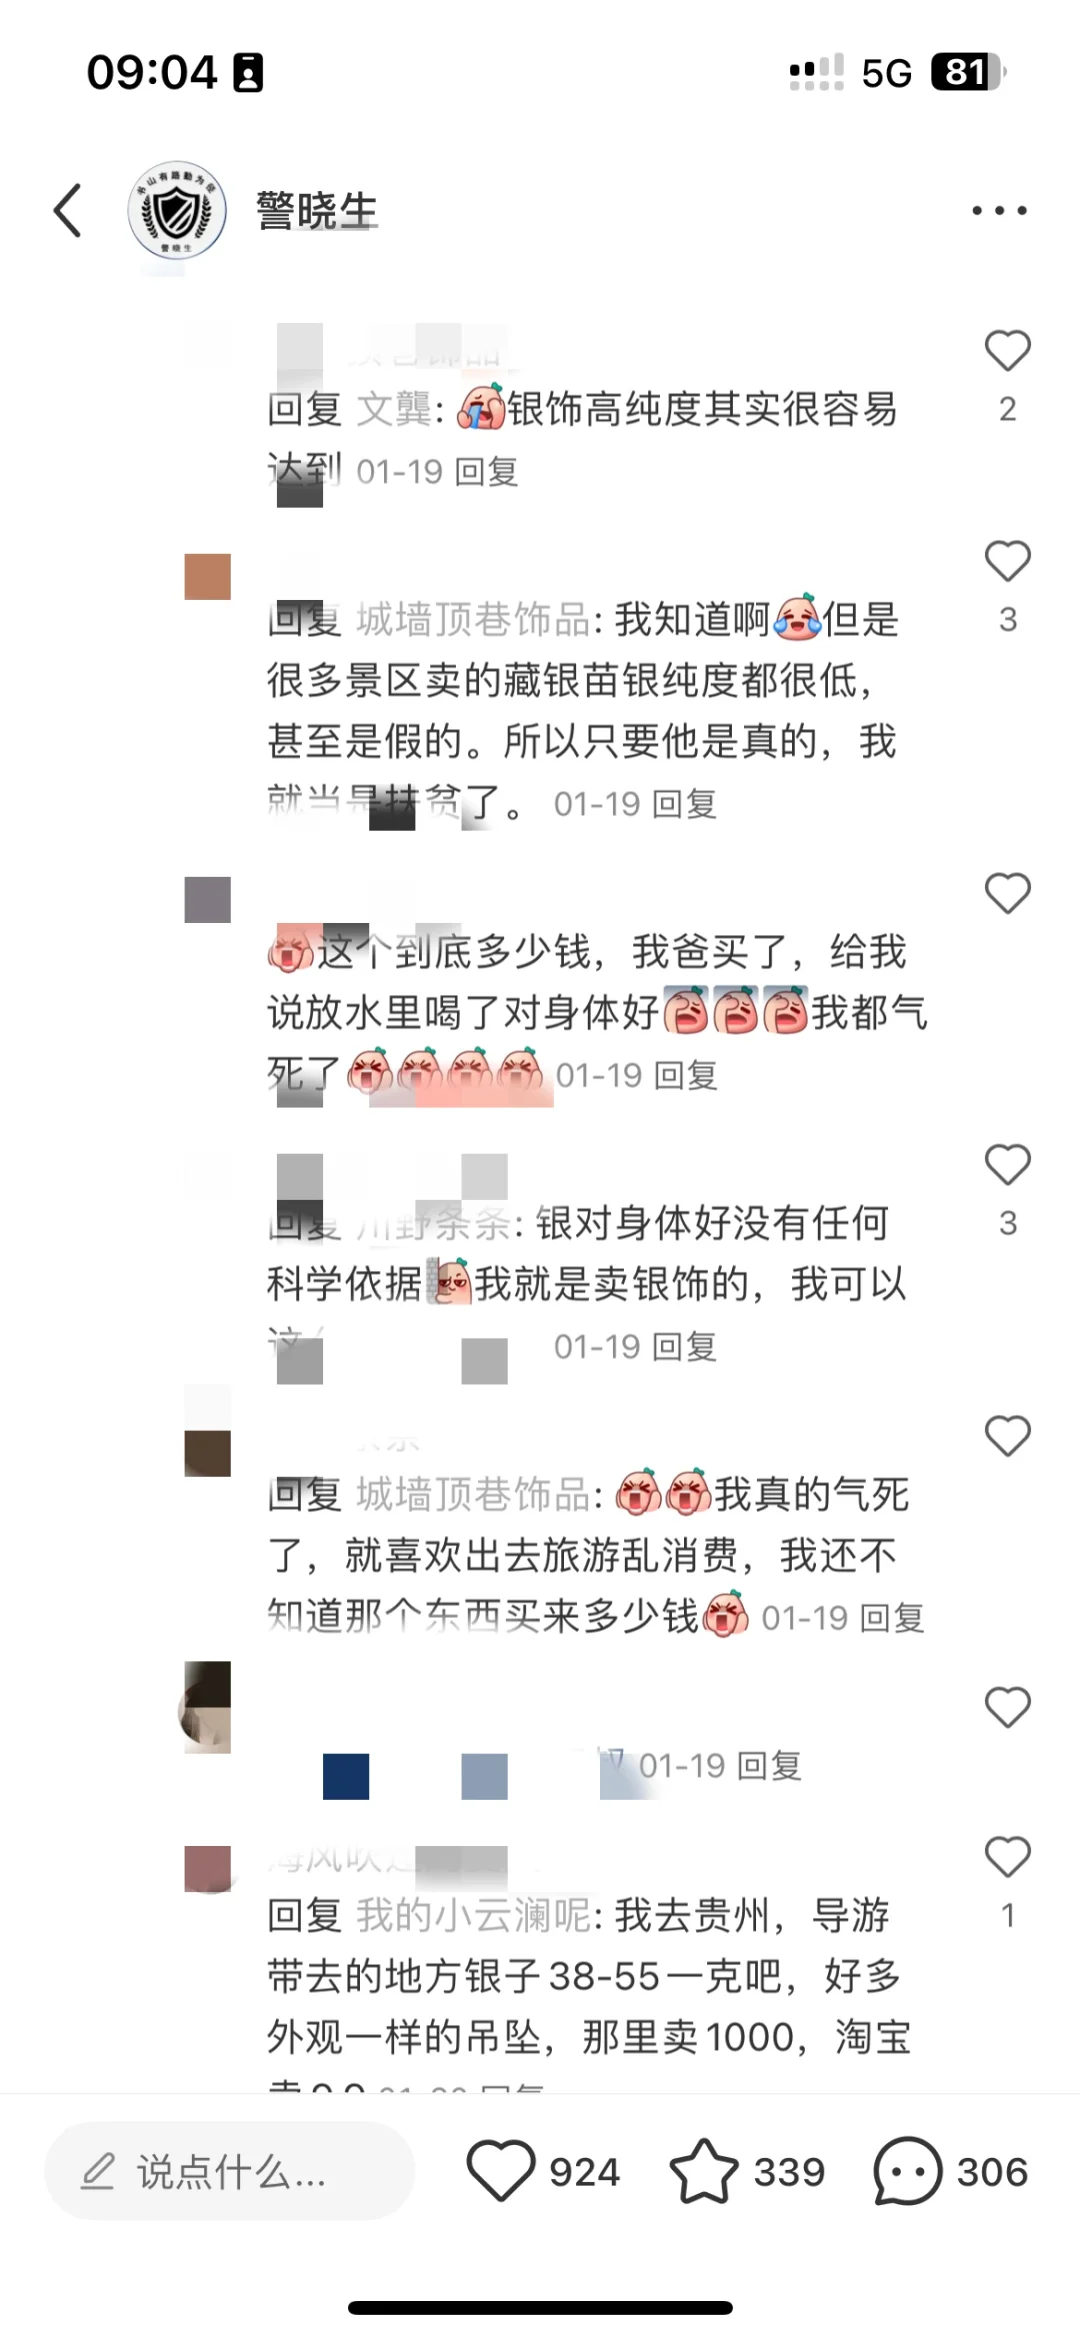Screen dimensions: 1080x2337
Task: Reply to comment 银饰高纯度其实很容易达到
Action: coord(487,472)
